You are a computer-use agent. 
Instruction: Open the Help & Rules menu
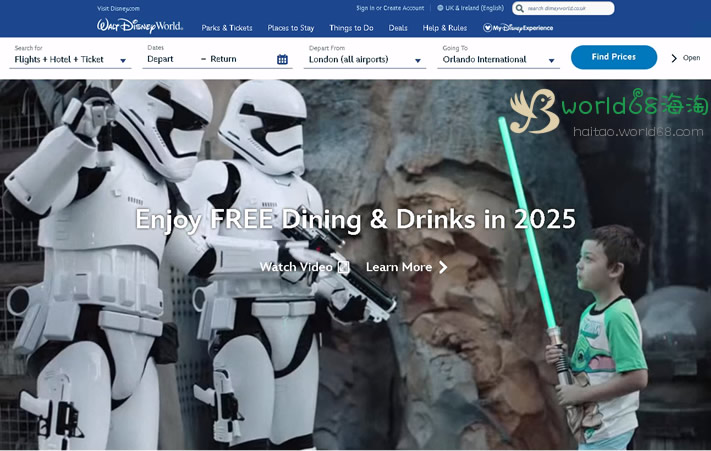444,28
